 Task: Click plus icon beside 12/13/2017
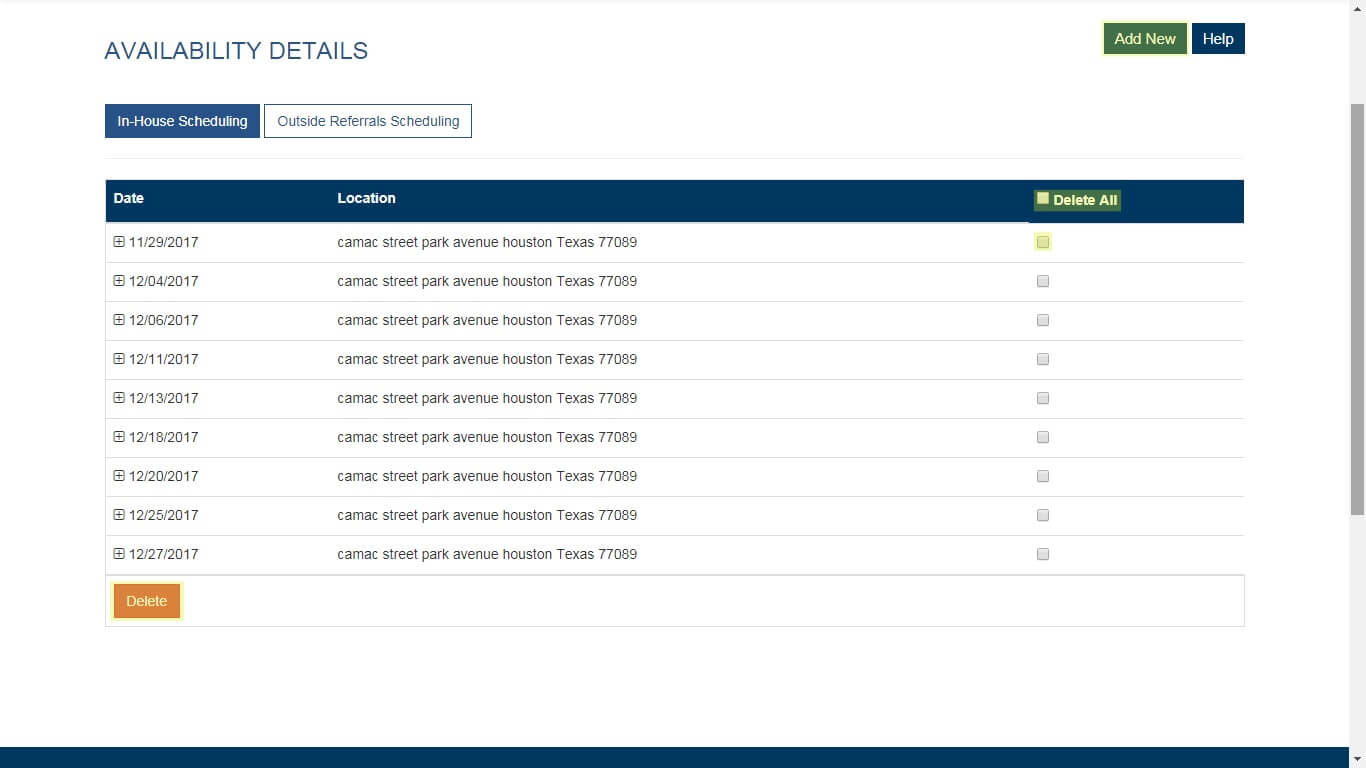pyautogui.click(x=119, y=398)
